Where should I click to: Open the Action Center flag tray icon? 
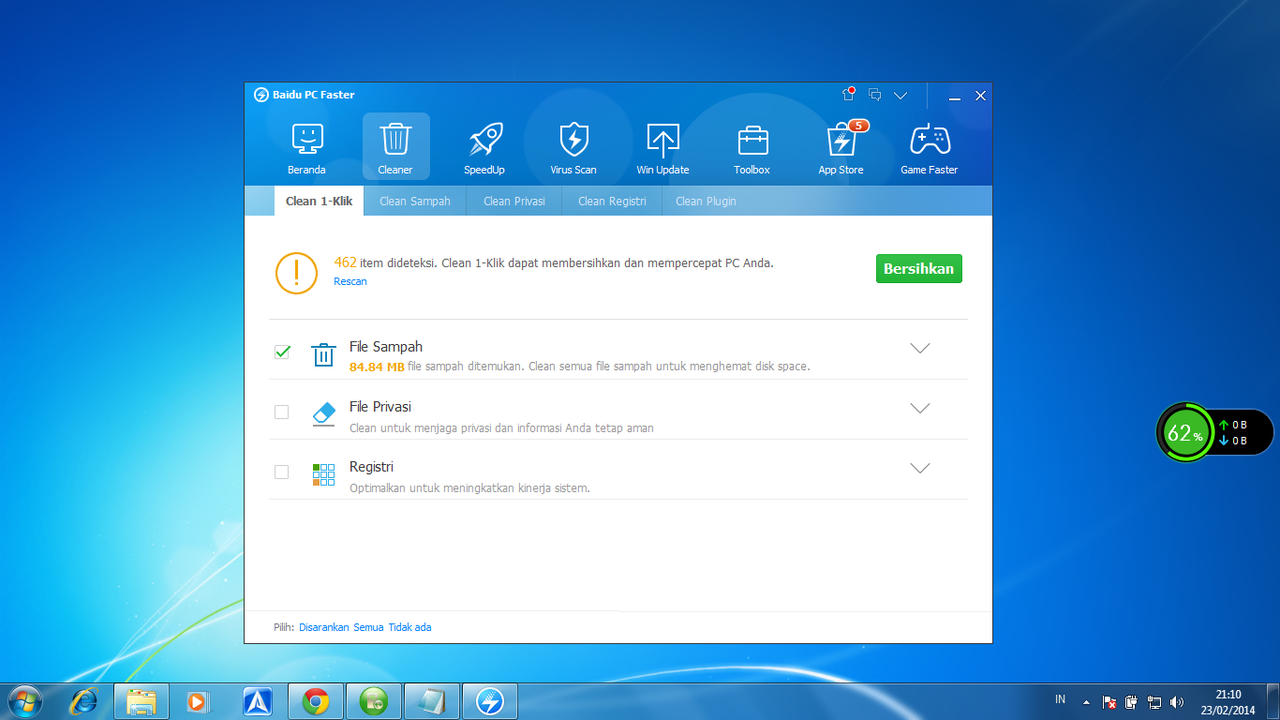click(x=1109, y=702)
